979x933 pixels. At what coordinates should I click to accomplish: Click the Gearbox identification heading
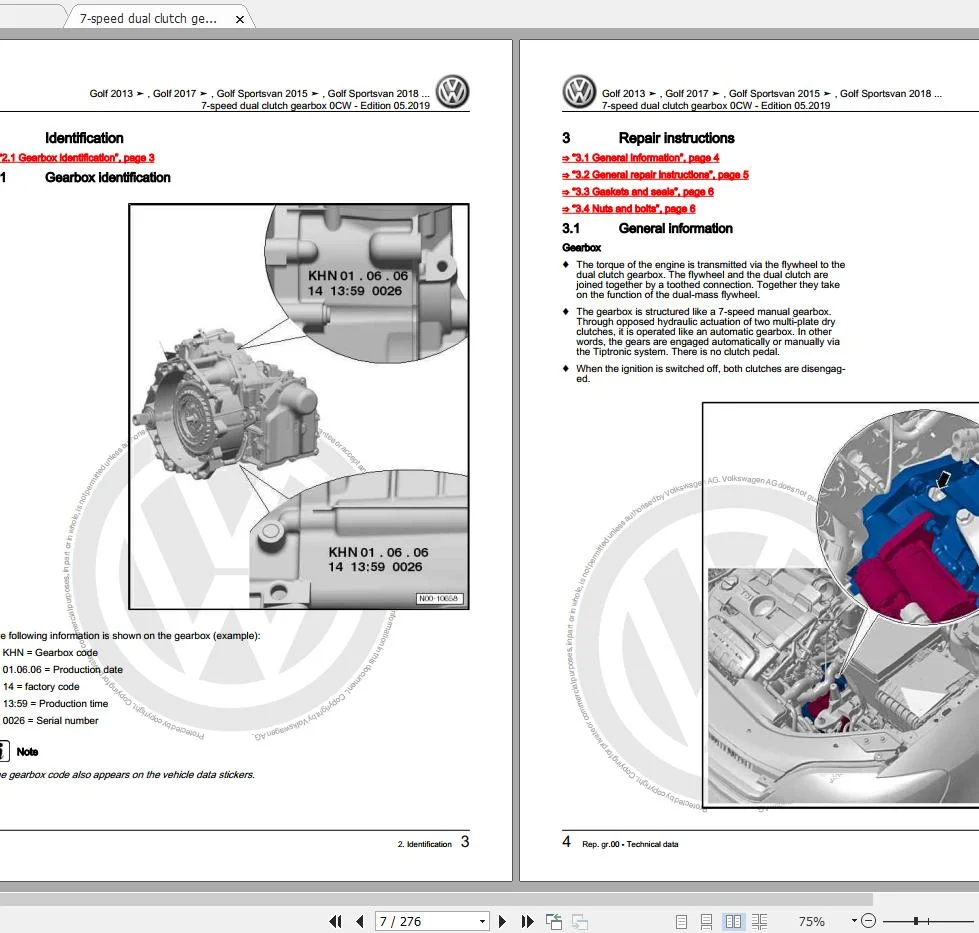tap(107, 177)
